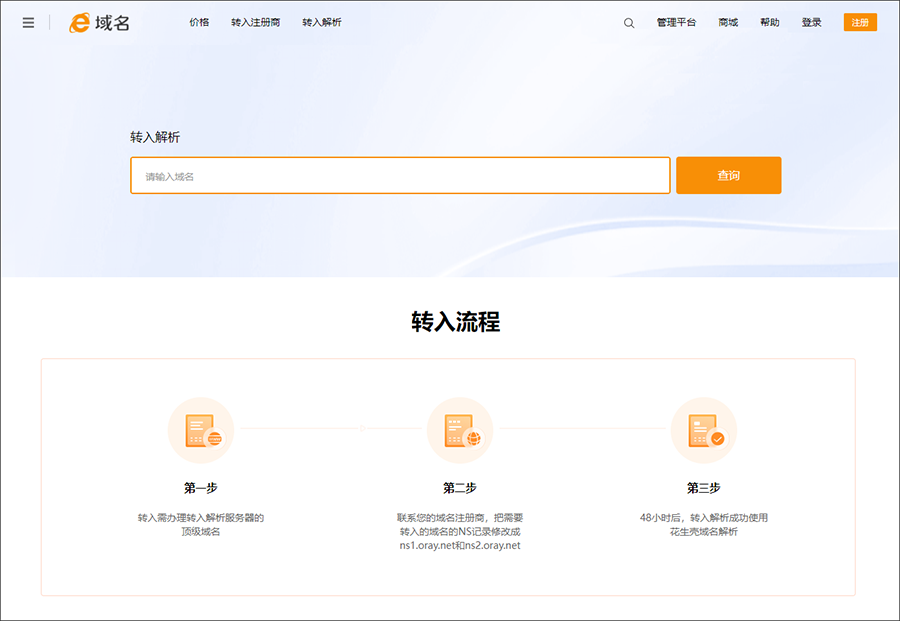Click the ns1.oray.net和ns2.oray.net text

click(460, 545)
